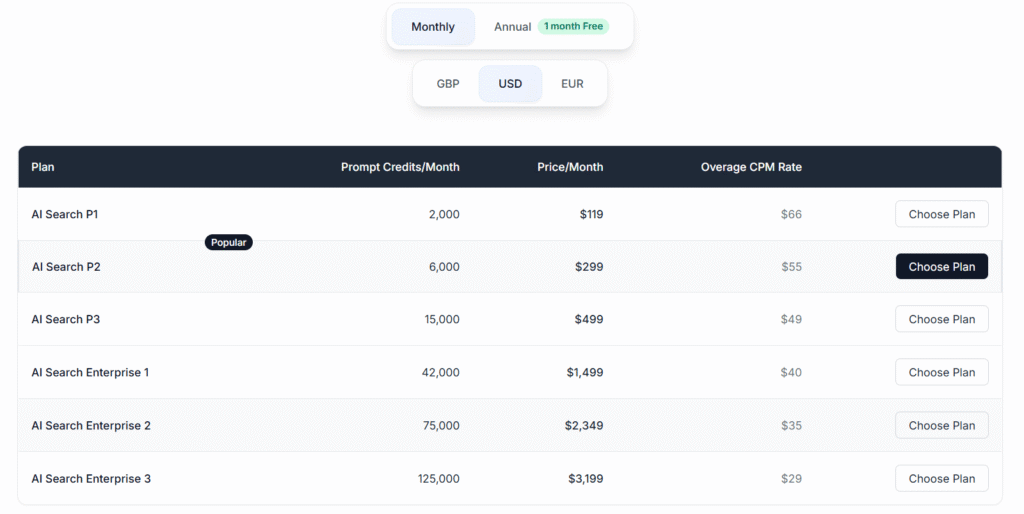The width and height of the screenshot is (1024, 514).
Task: Click the 42,000 credits value
Action: coord(441,372)
